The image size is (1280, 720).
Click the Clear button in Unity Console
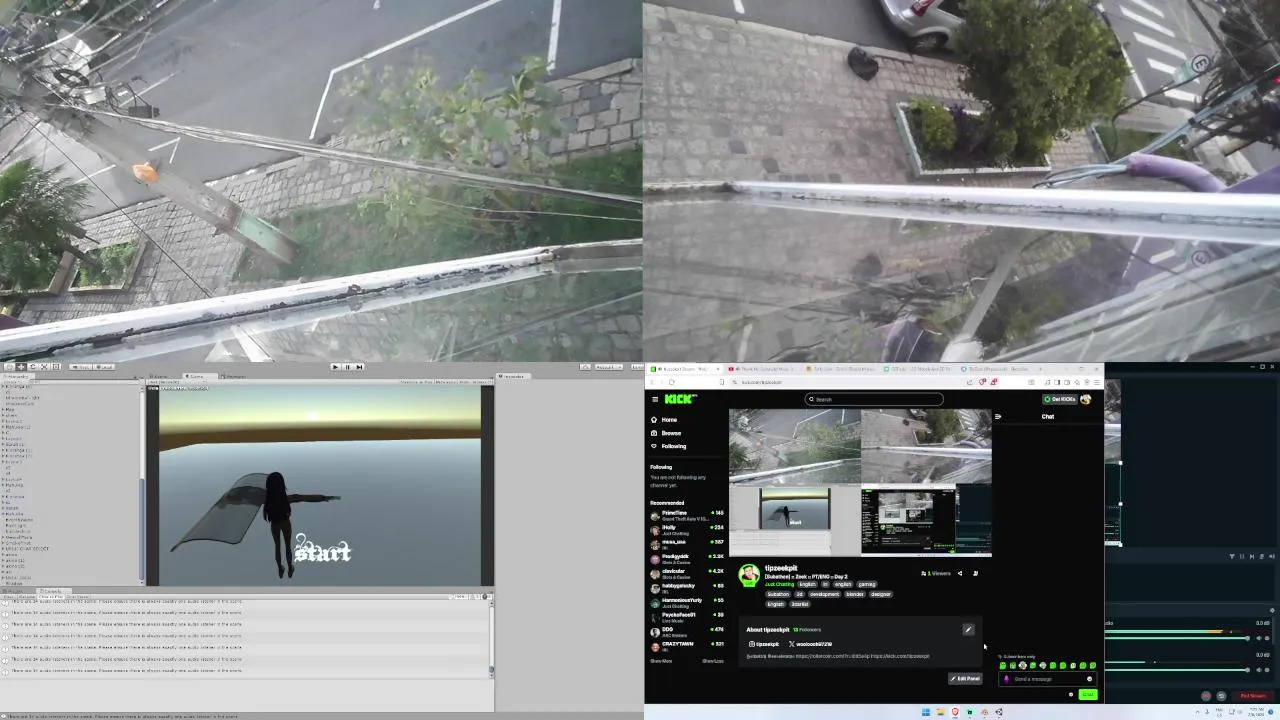point(10,597)
